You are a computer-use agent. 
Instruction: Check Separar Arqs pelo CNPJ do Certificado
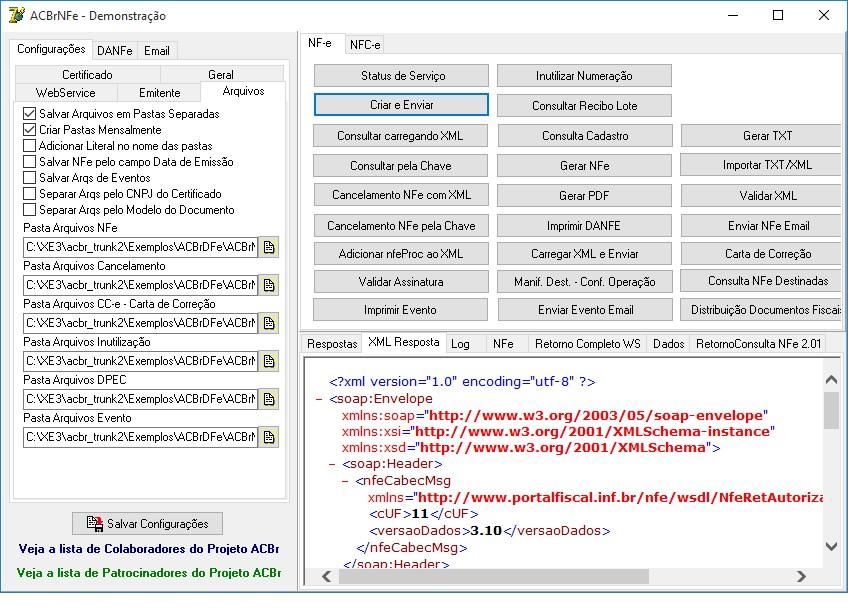click(x=30, y=194)
